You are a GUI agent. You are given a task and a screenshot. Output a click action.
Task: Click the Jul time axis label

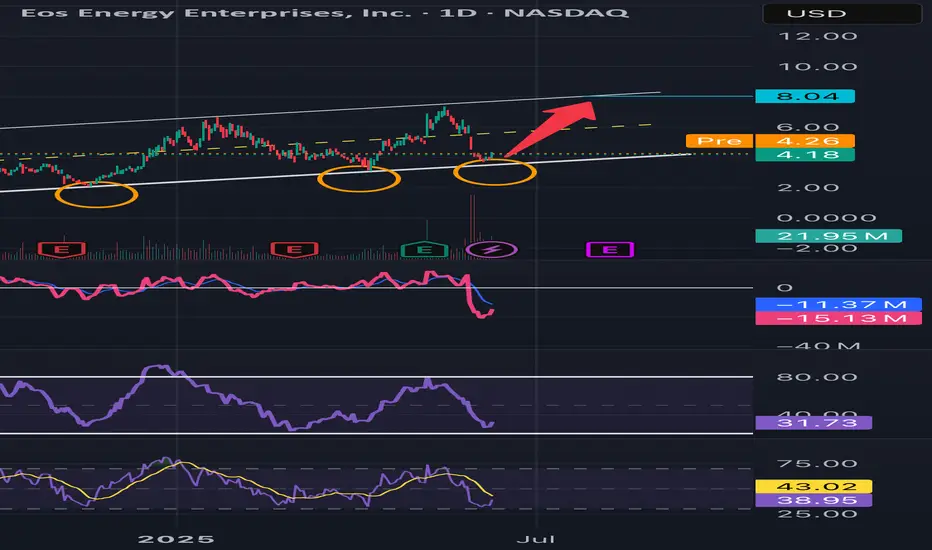point(536,539)
